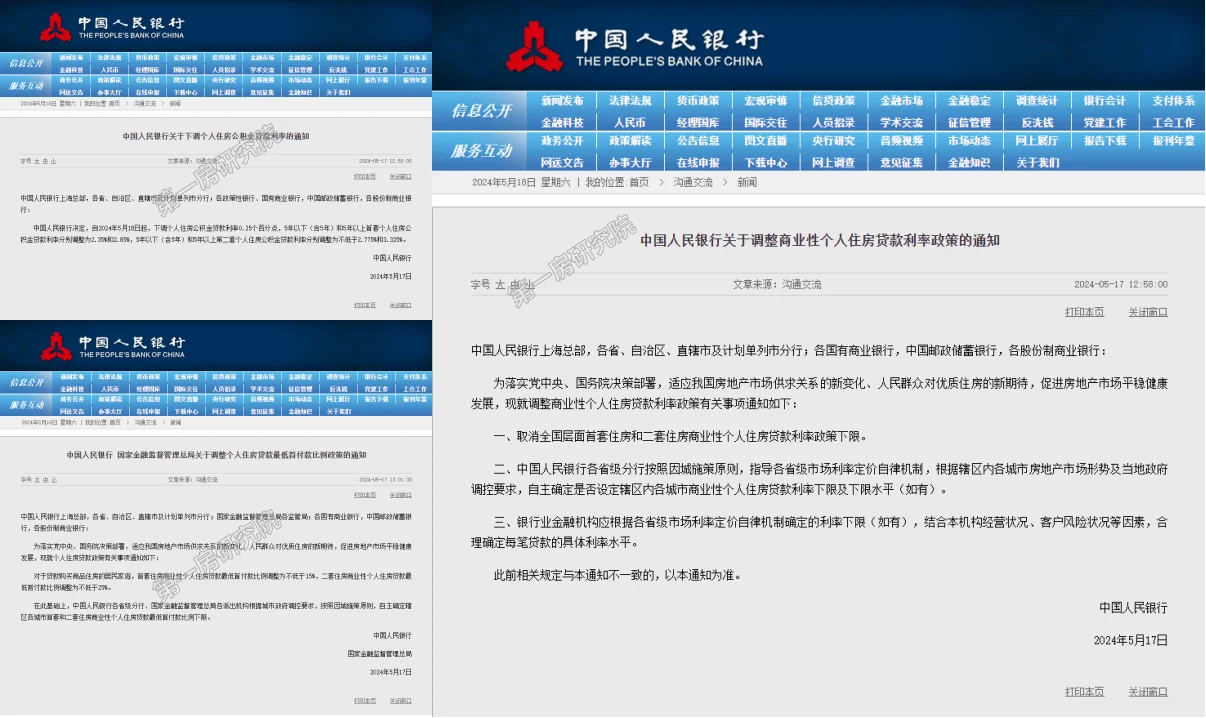This screenshot has width=1206, height=718.
Task: Click 关闭窗口 under the 12:58:00 timestamp
Action: click(x=1148, y=312)
